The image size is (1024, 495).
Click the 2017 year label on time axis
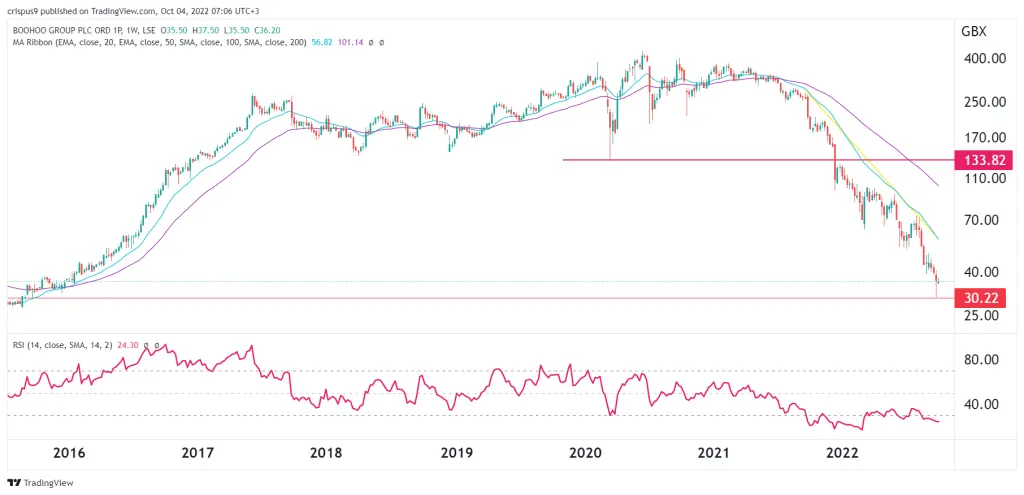pos(198,453)
